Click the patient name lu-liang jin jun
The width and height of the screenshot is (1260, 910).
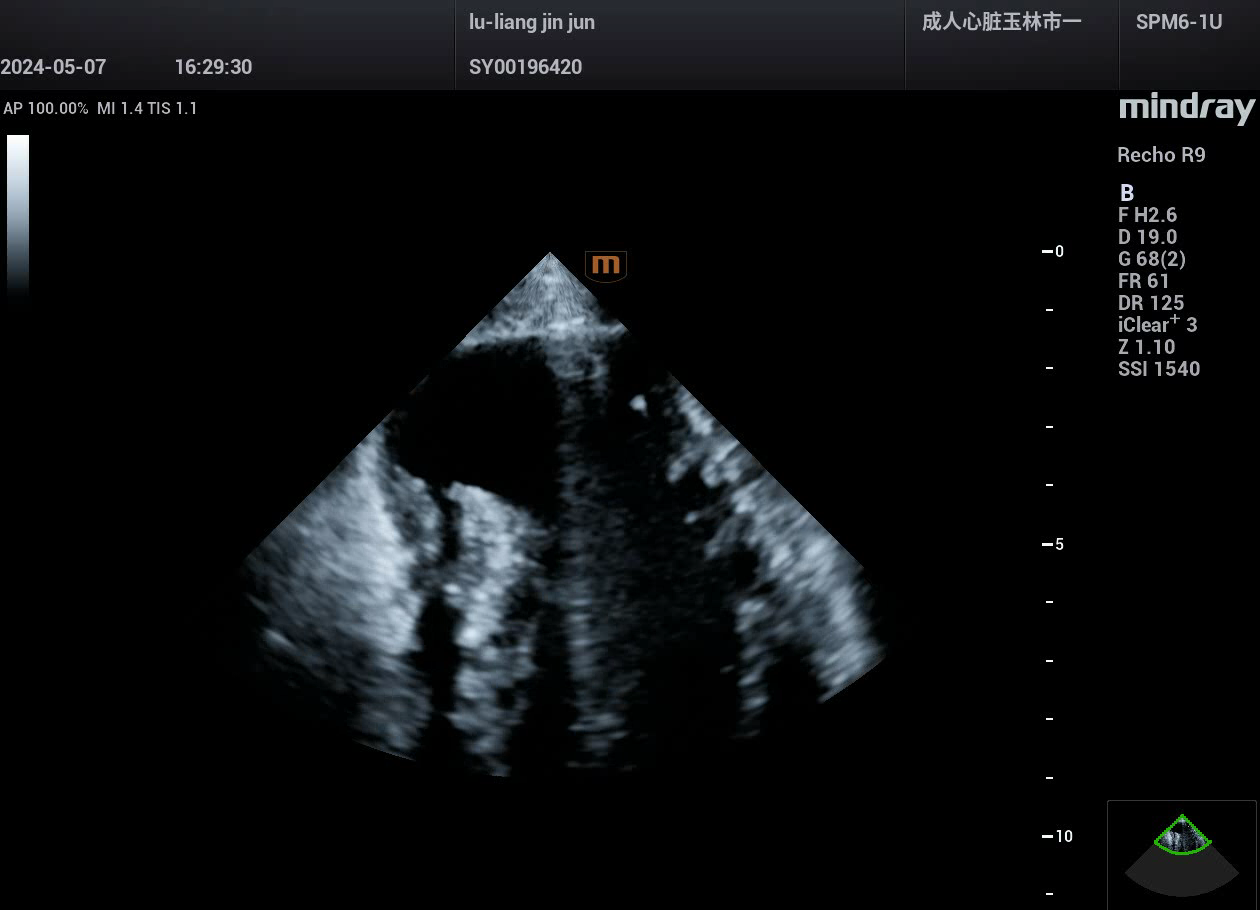point(532,22)
